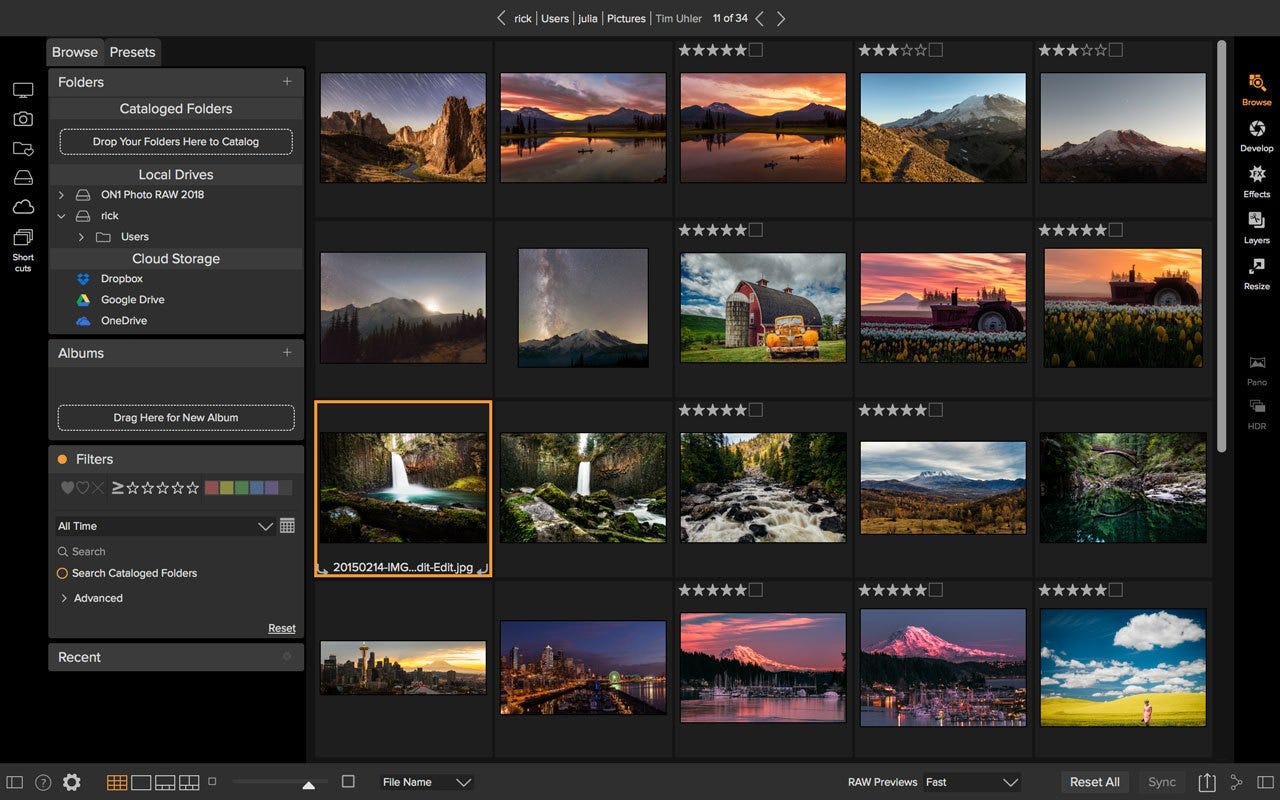This screenshot has width=1280, height=800.
Task: Switch to the Presets tab
Action: (x=132, y=52)
